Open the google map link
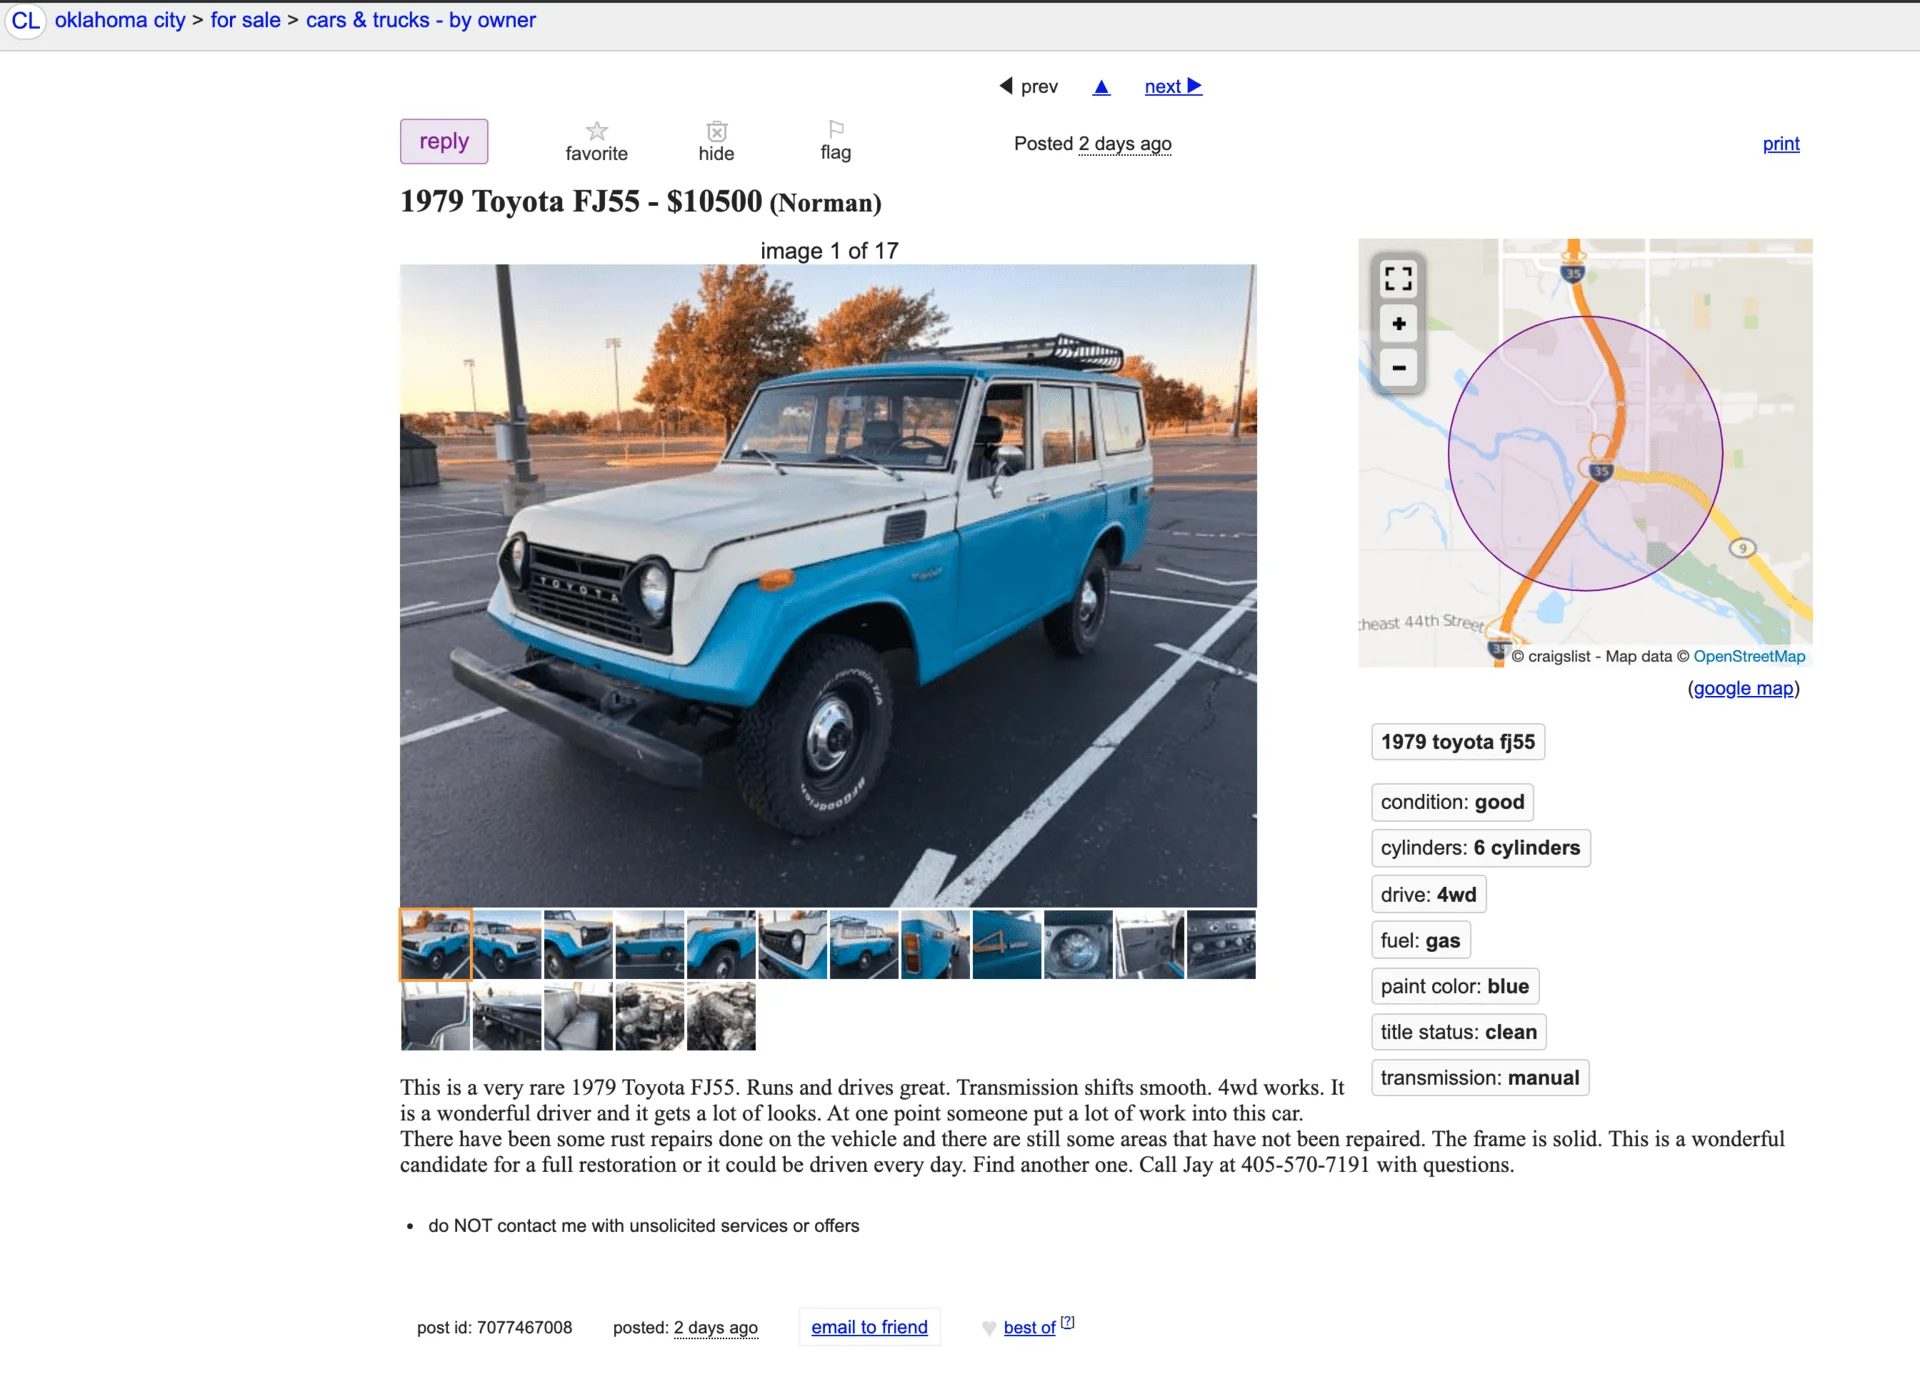 pos(1743,688)
